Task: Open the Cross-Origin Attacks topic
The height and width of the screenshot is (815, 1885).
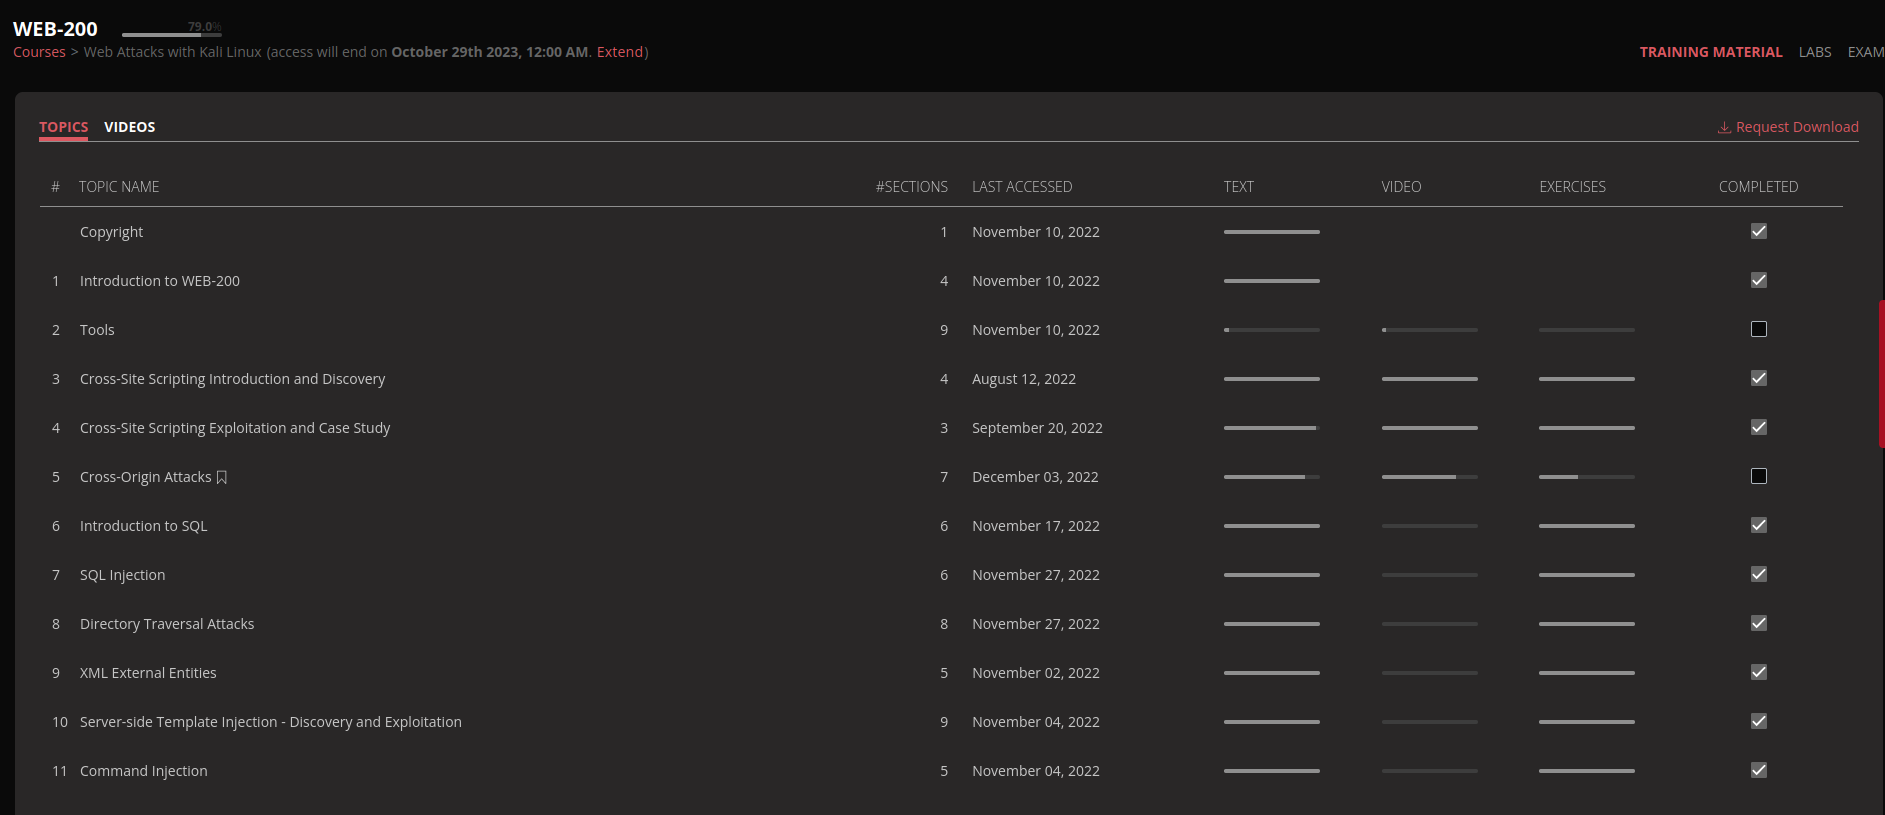Action: 146,477
